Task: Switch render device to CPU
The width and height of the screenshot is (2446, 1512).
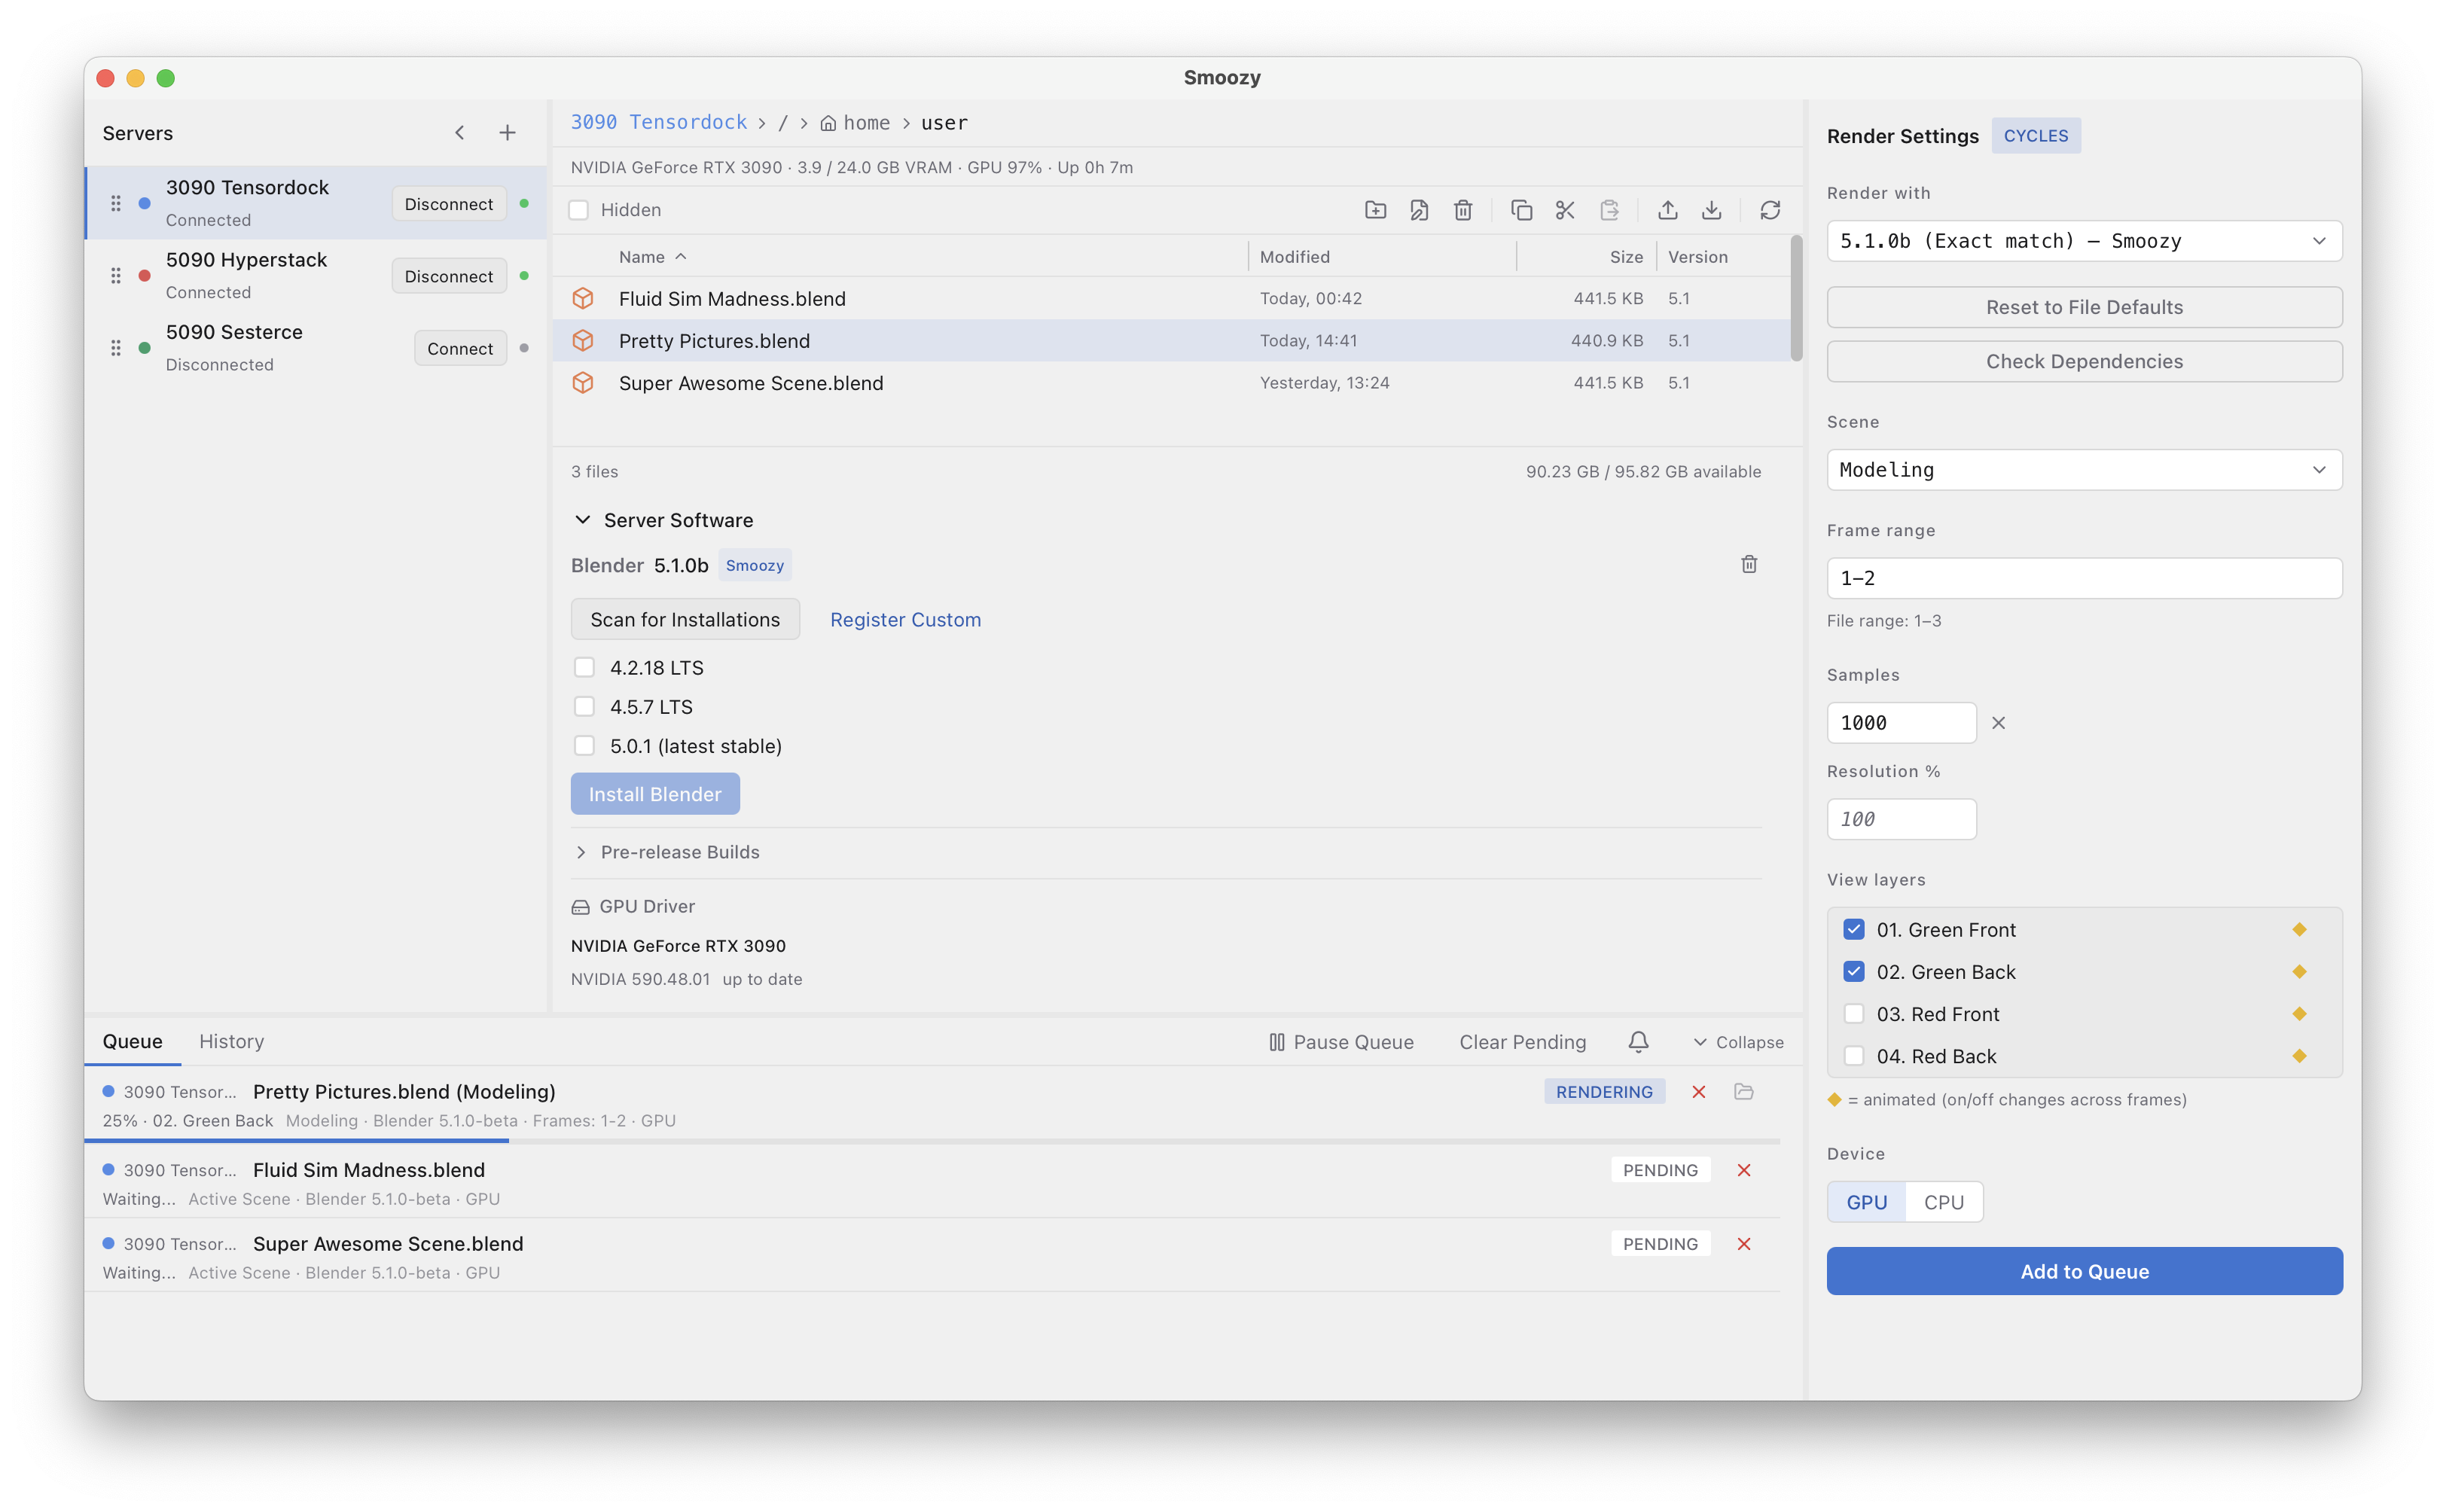Action: pyautogui.click(x=1943, y=1202)
